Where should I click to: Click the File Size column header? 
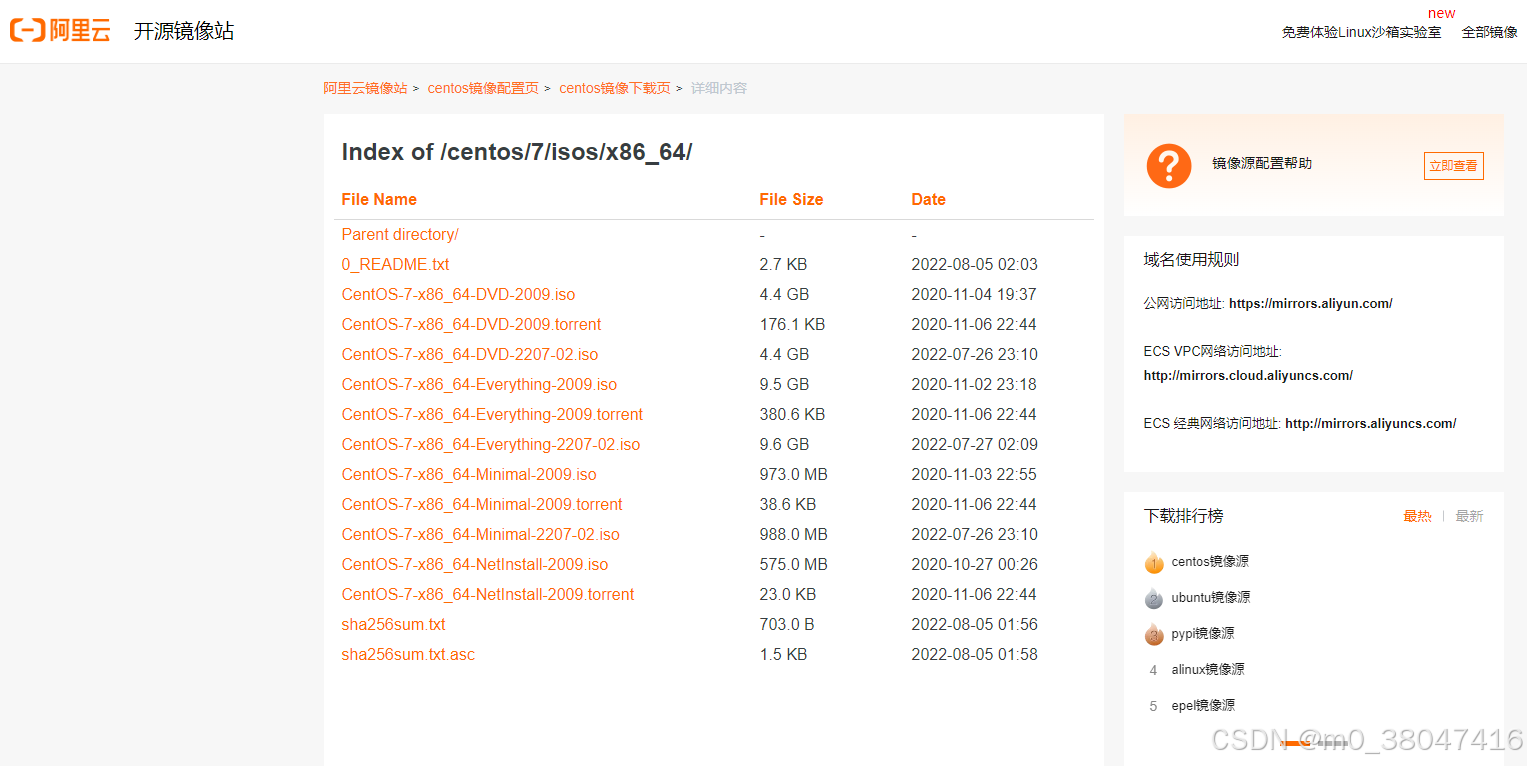tap(791, 199)
